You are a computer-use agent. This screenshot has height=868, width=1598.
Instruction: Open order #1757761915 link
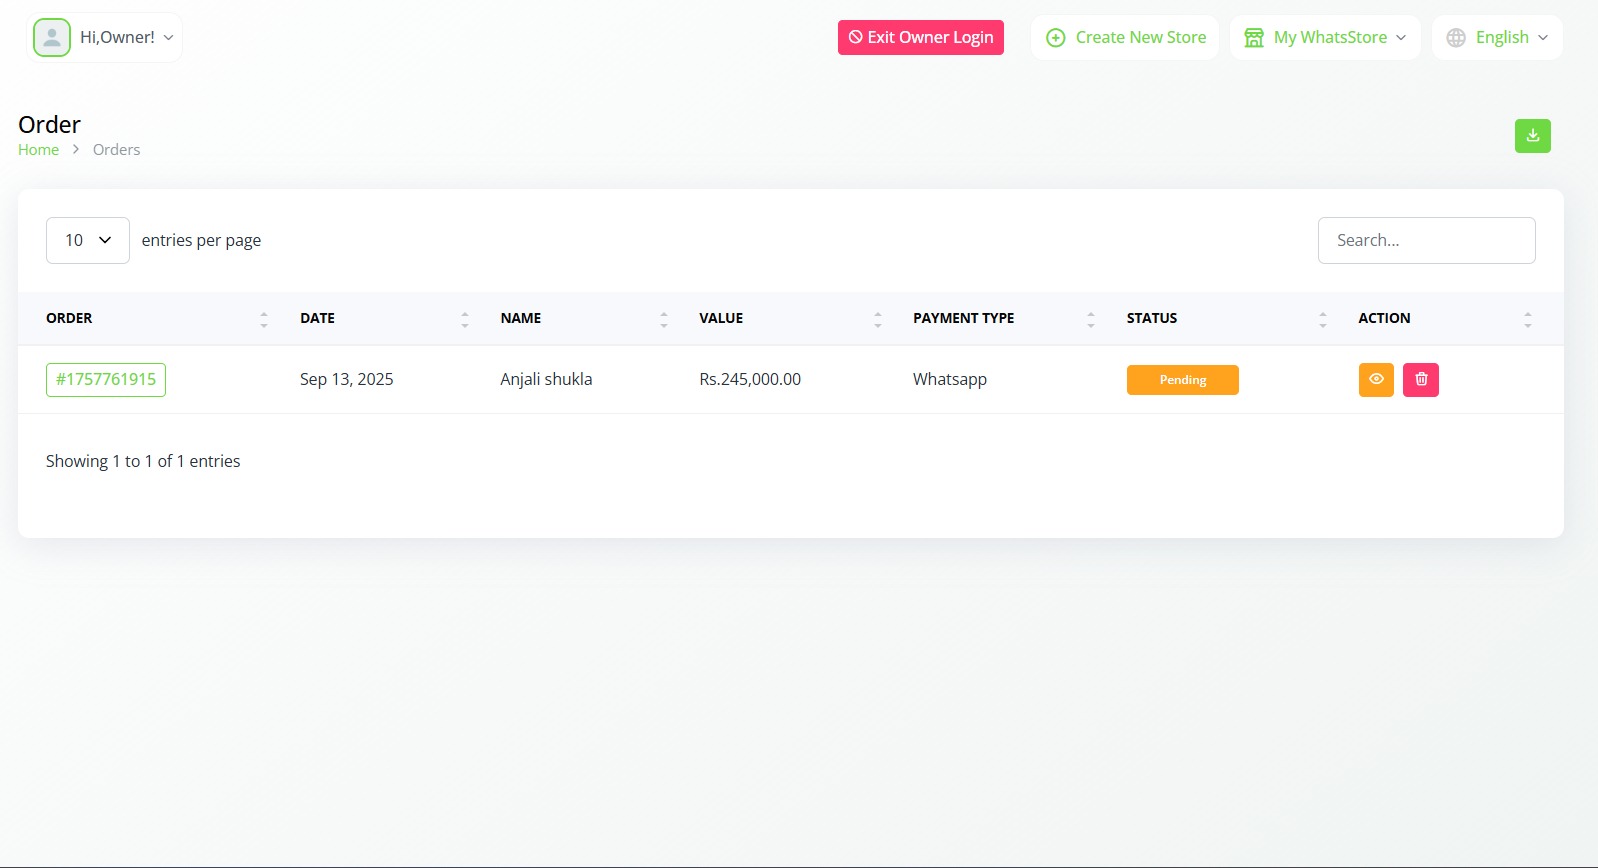tap(106, 380)
